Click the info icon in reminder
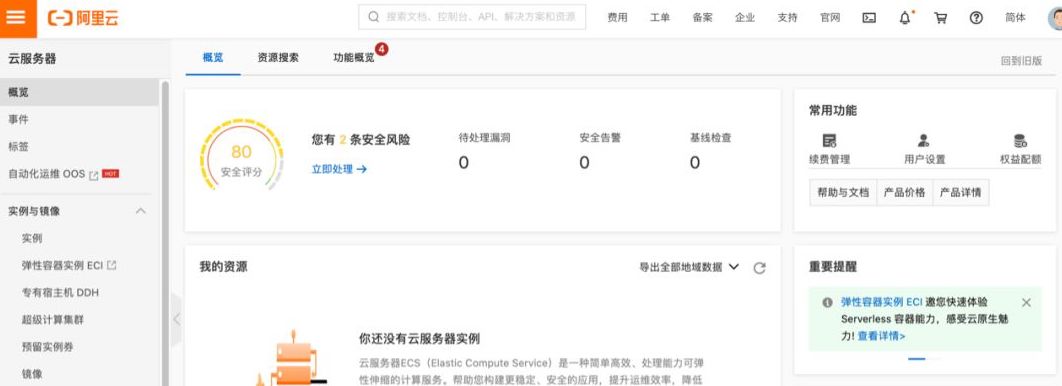The height and width of the screenshot is (386, 1062). tap(827, 303)
